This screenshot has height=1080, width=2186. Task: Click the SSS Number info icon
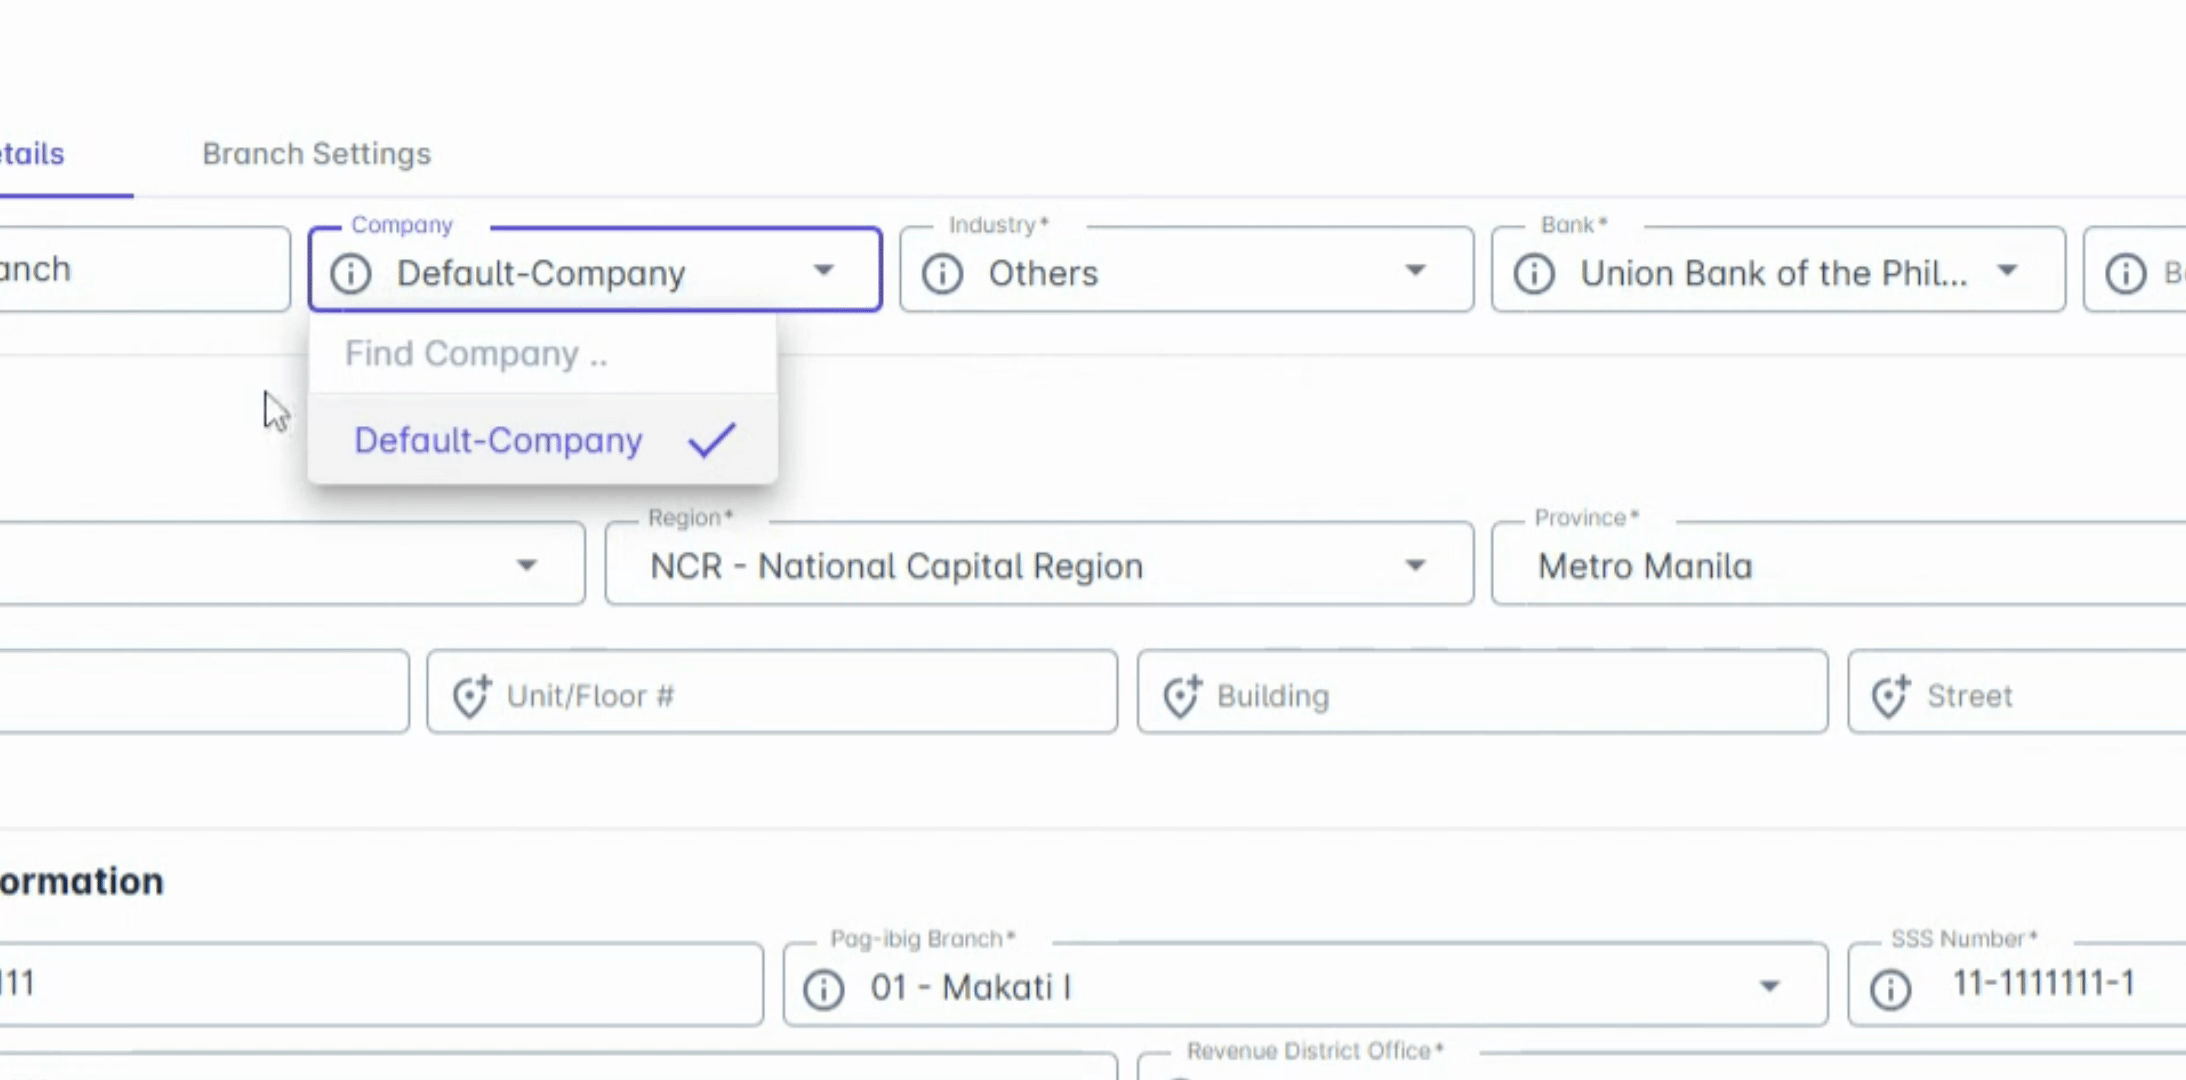[x=1890, y=989]
